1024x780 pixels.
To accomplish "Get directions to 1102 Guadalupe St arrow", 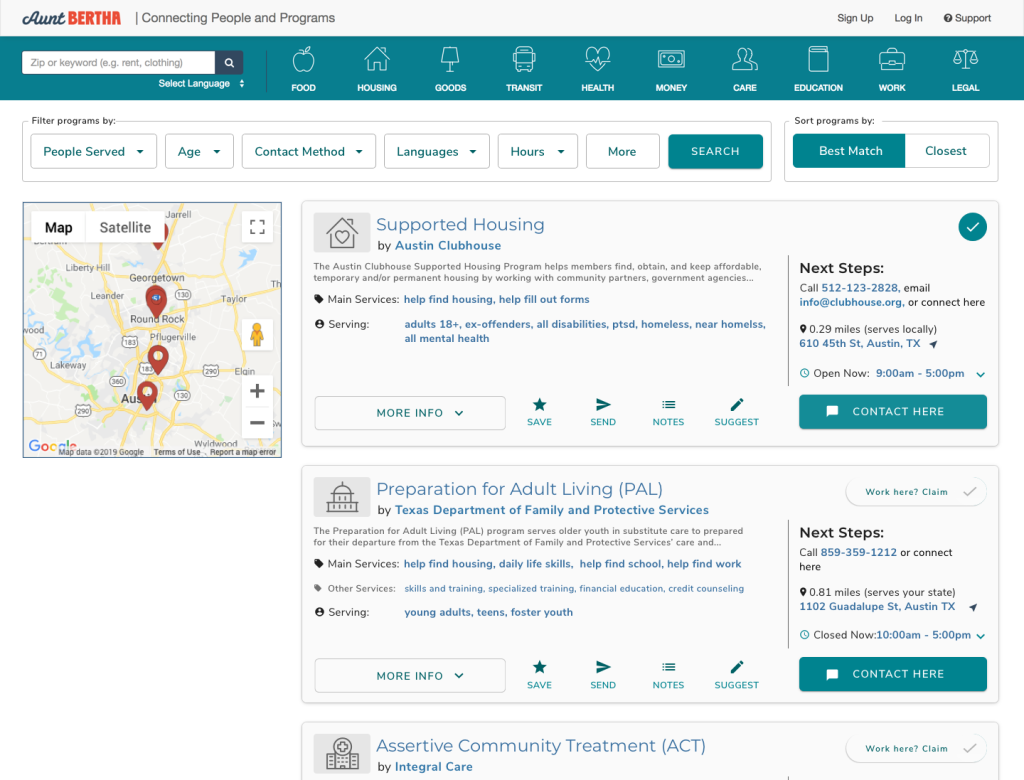I will click(x=973, y=608).
